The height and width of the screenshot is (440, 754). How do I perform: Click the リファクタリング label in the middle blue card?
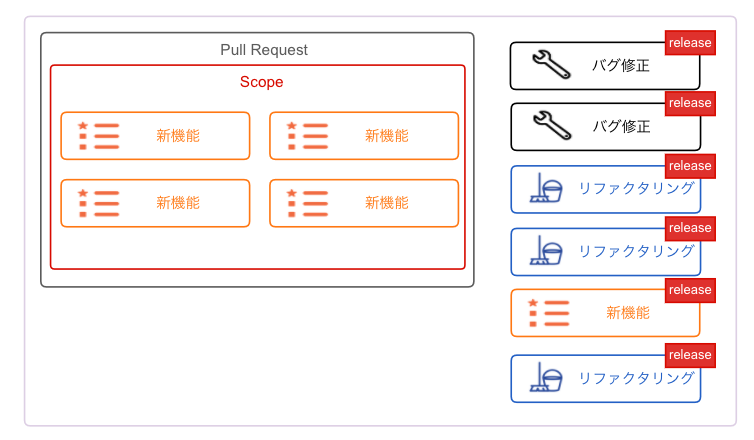[x=637, y=251]
